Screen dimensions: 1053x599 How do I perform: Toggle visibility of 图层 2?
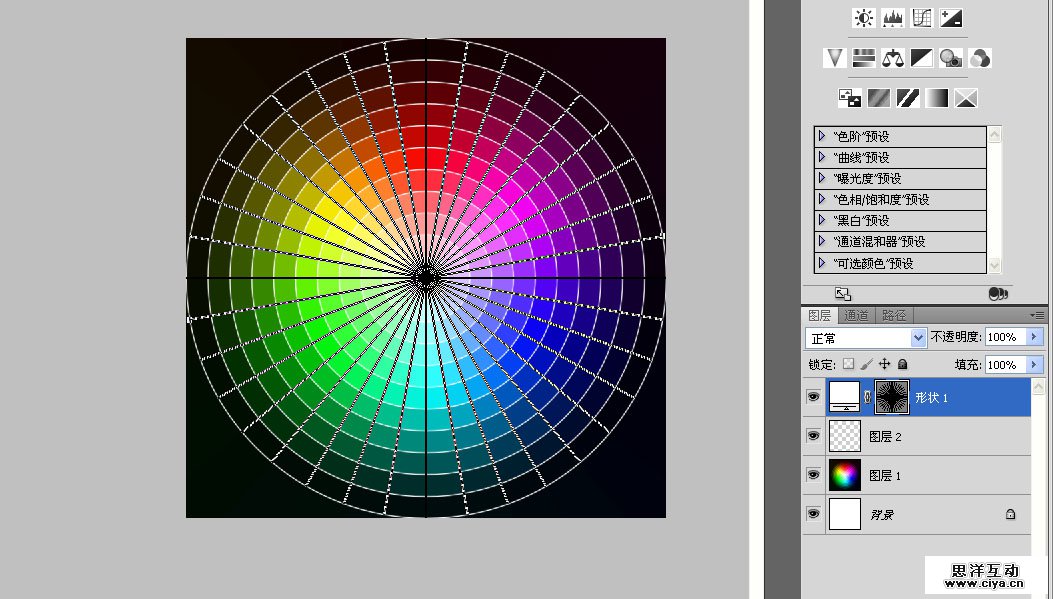click(813, 436)
